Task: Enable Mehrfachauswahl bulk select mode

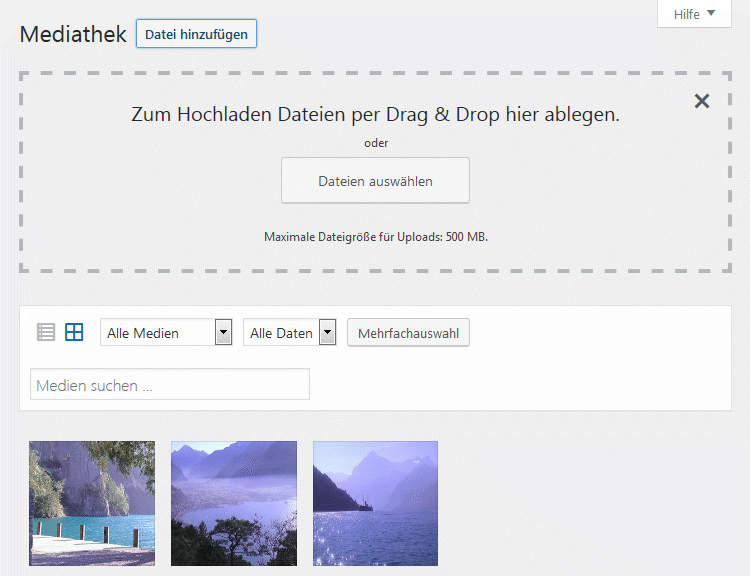Action: [408, 333]
